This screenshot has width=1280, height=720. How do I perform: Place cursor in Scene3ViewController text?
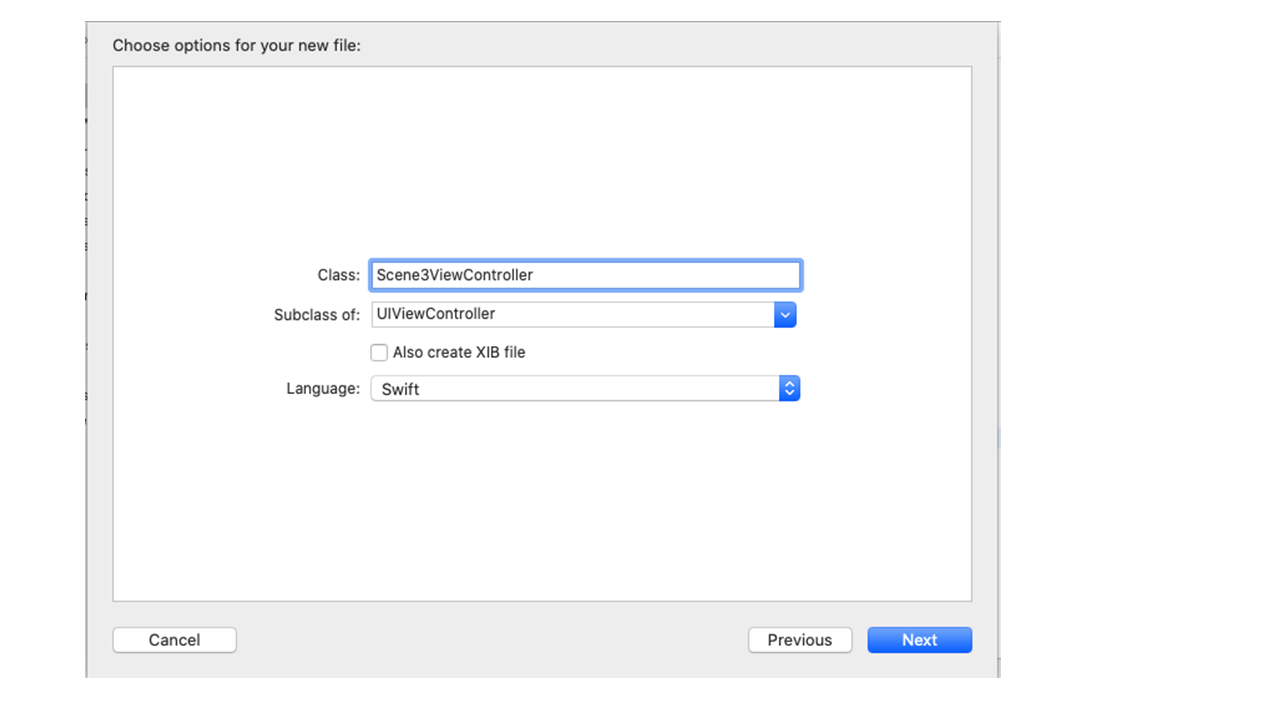(455, 275)
